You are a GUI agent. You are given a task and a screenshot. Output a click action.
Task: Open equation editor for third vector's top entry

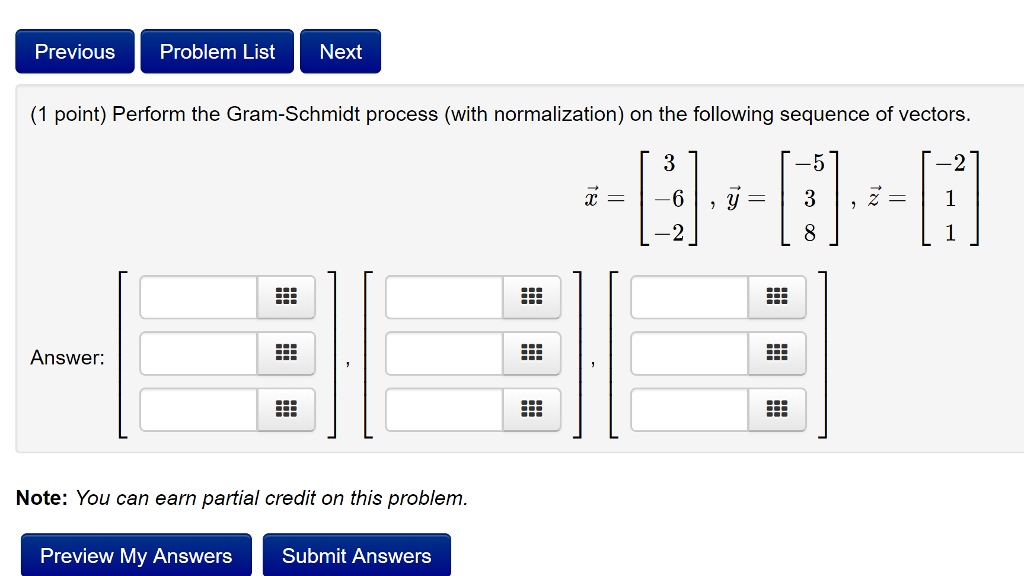click(x=778, y=297)
